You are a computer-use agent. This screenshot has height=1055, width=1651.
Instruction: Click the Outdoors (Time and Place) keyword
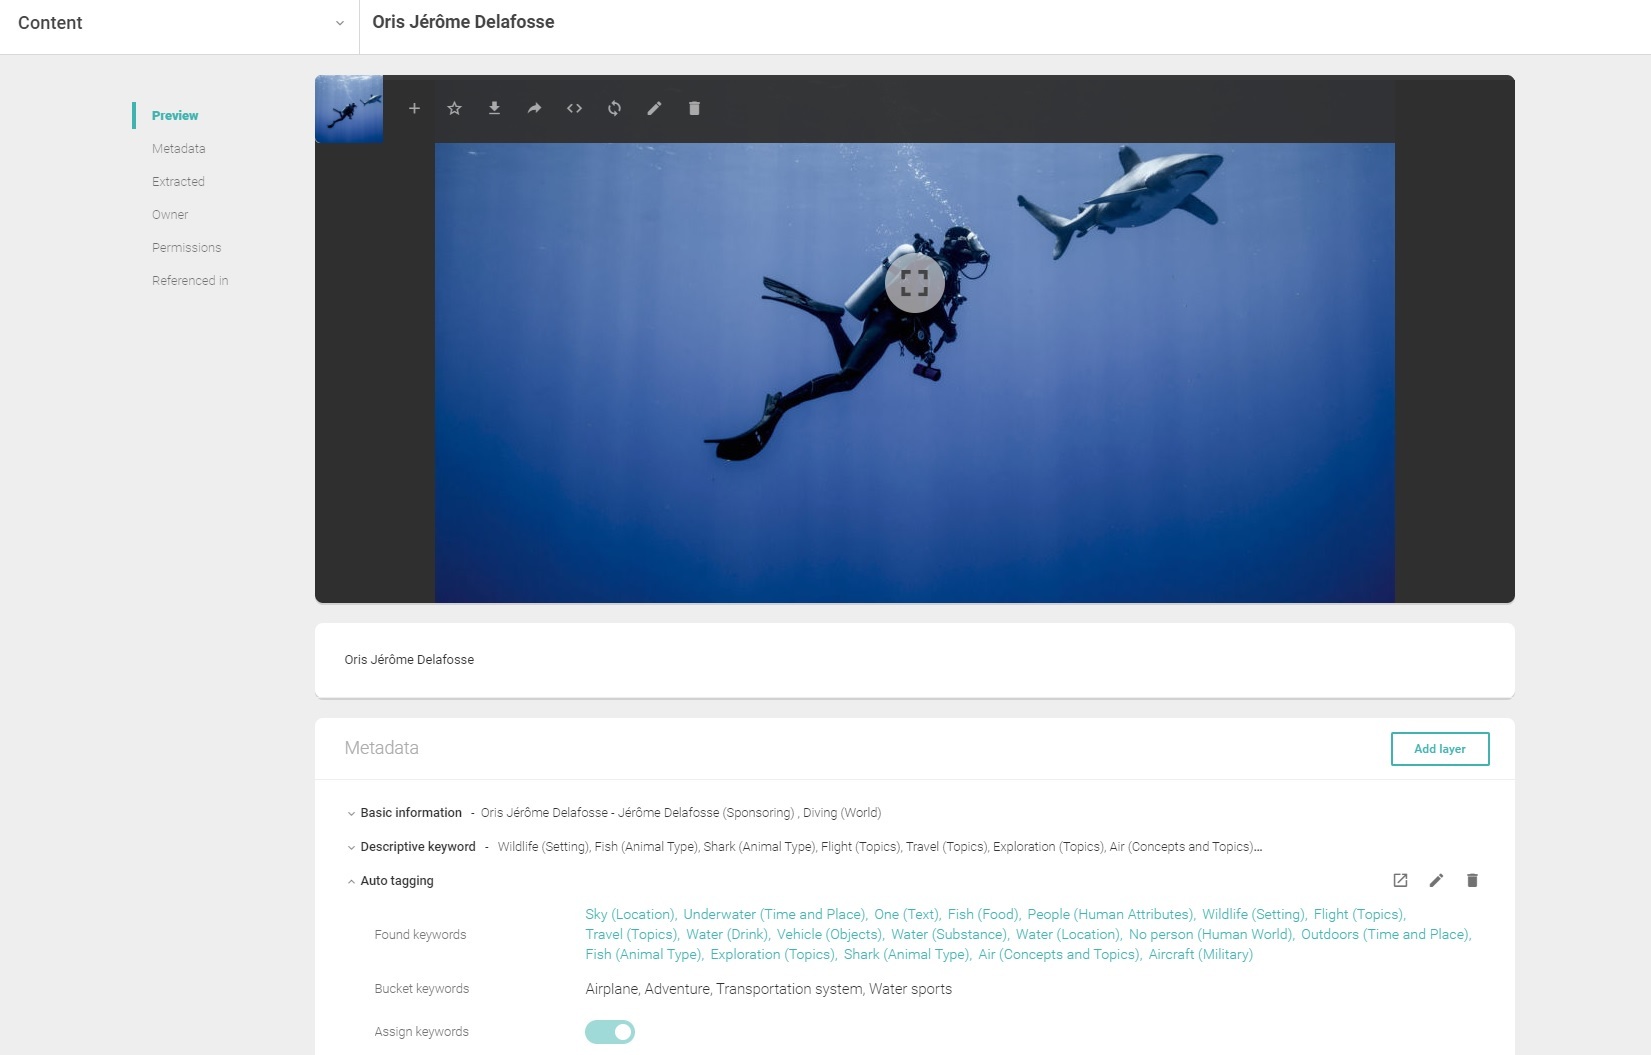tap(1385, 934)
